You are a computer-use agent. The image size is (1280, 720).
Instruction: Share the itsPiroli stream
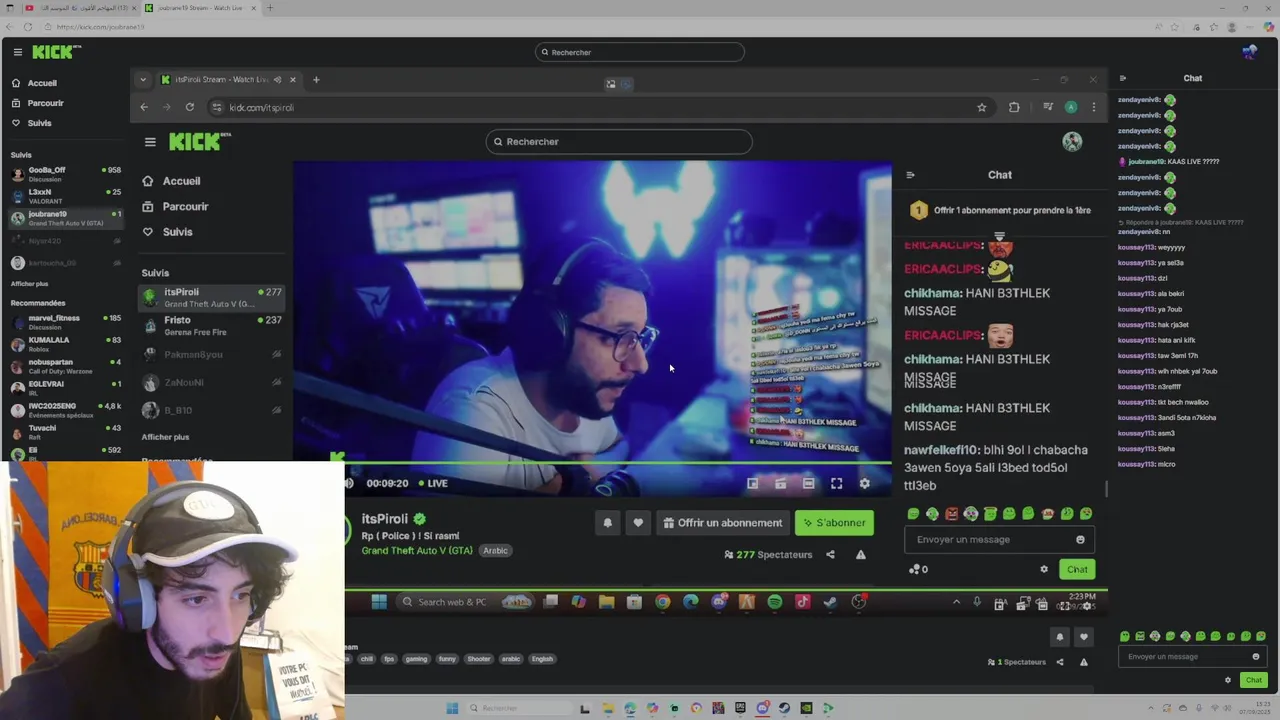coord(830,555)
